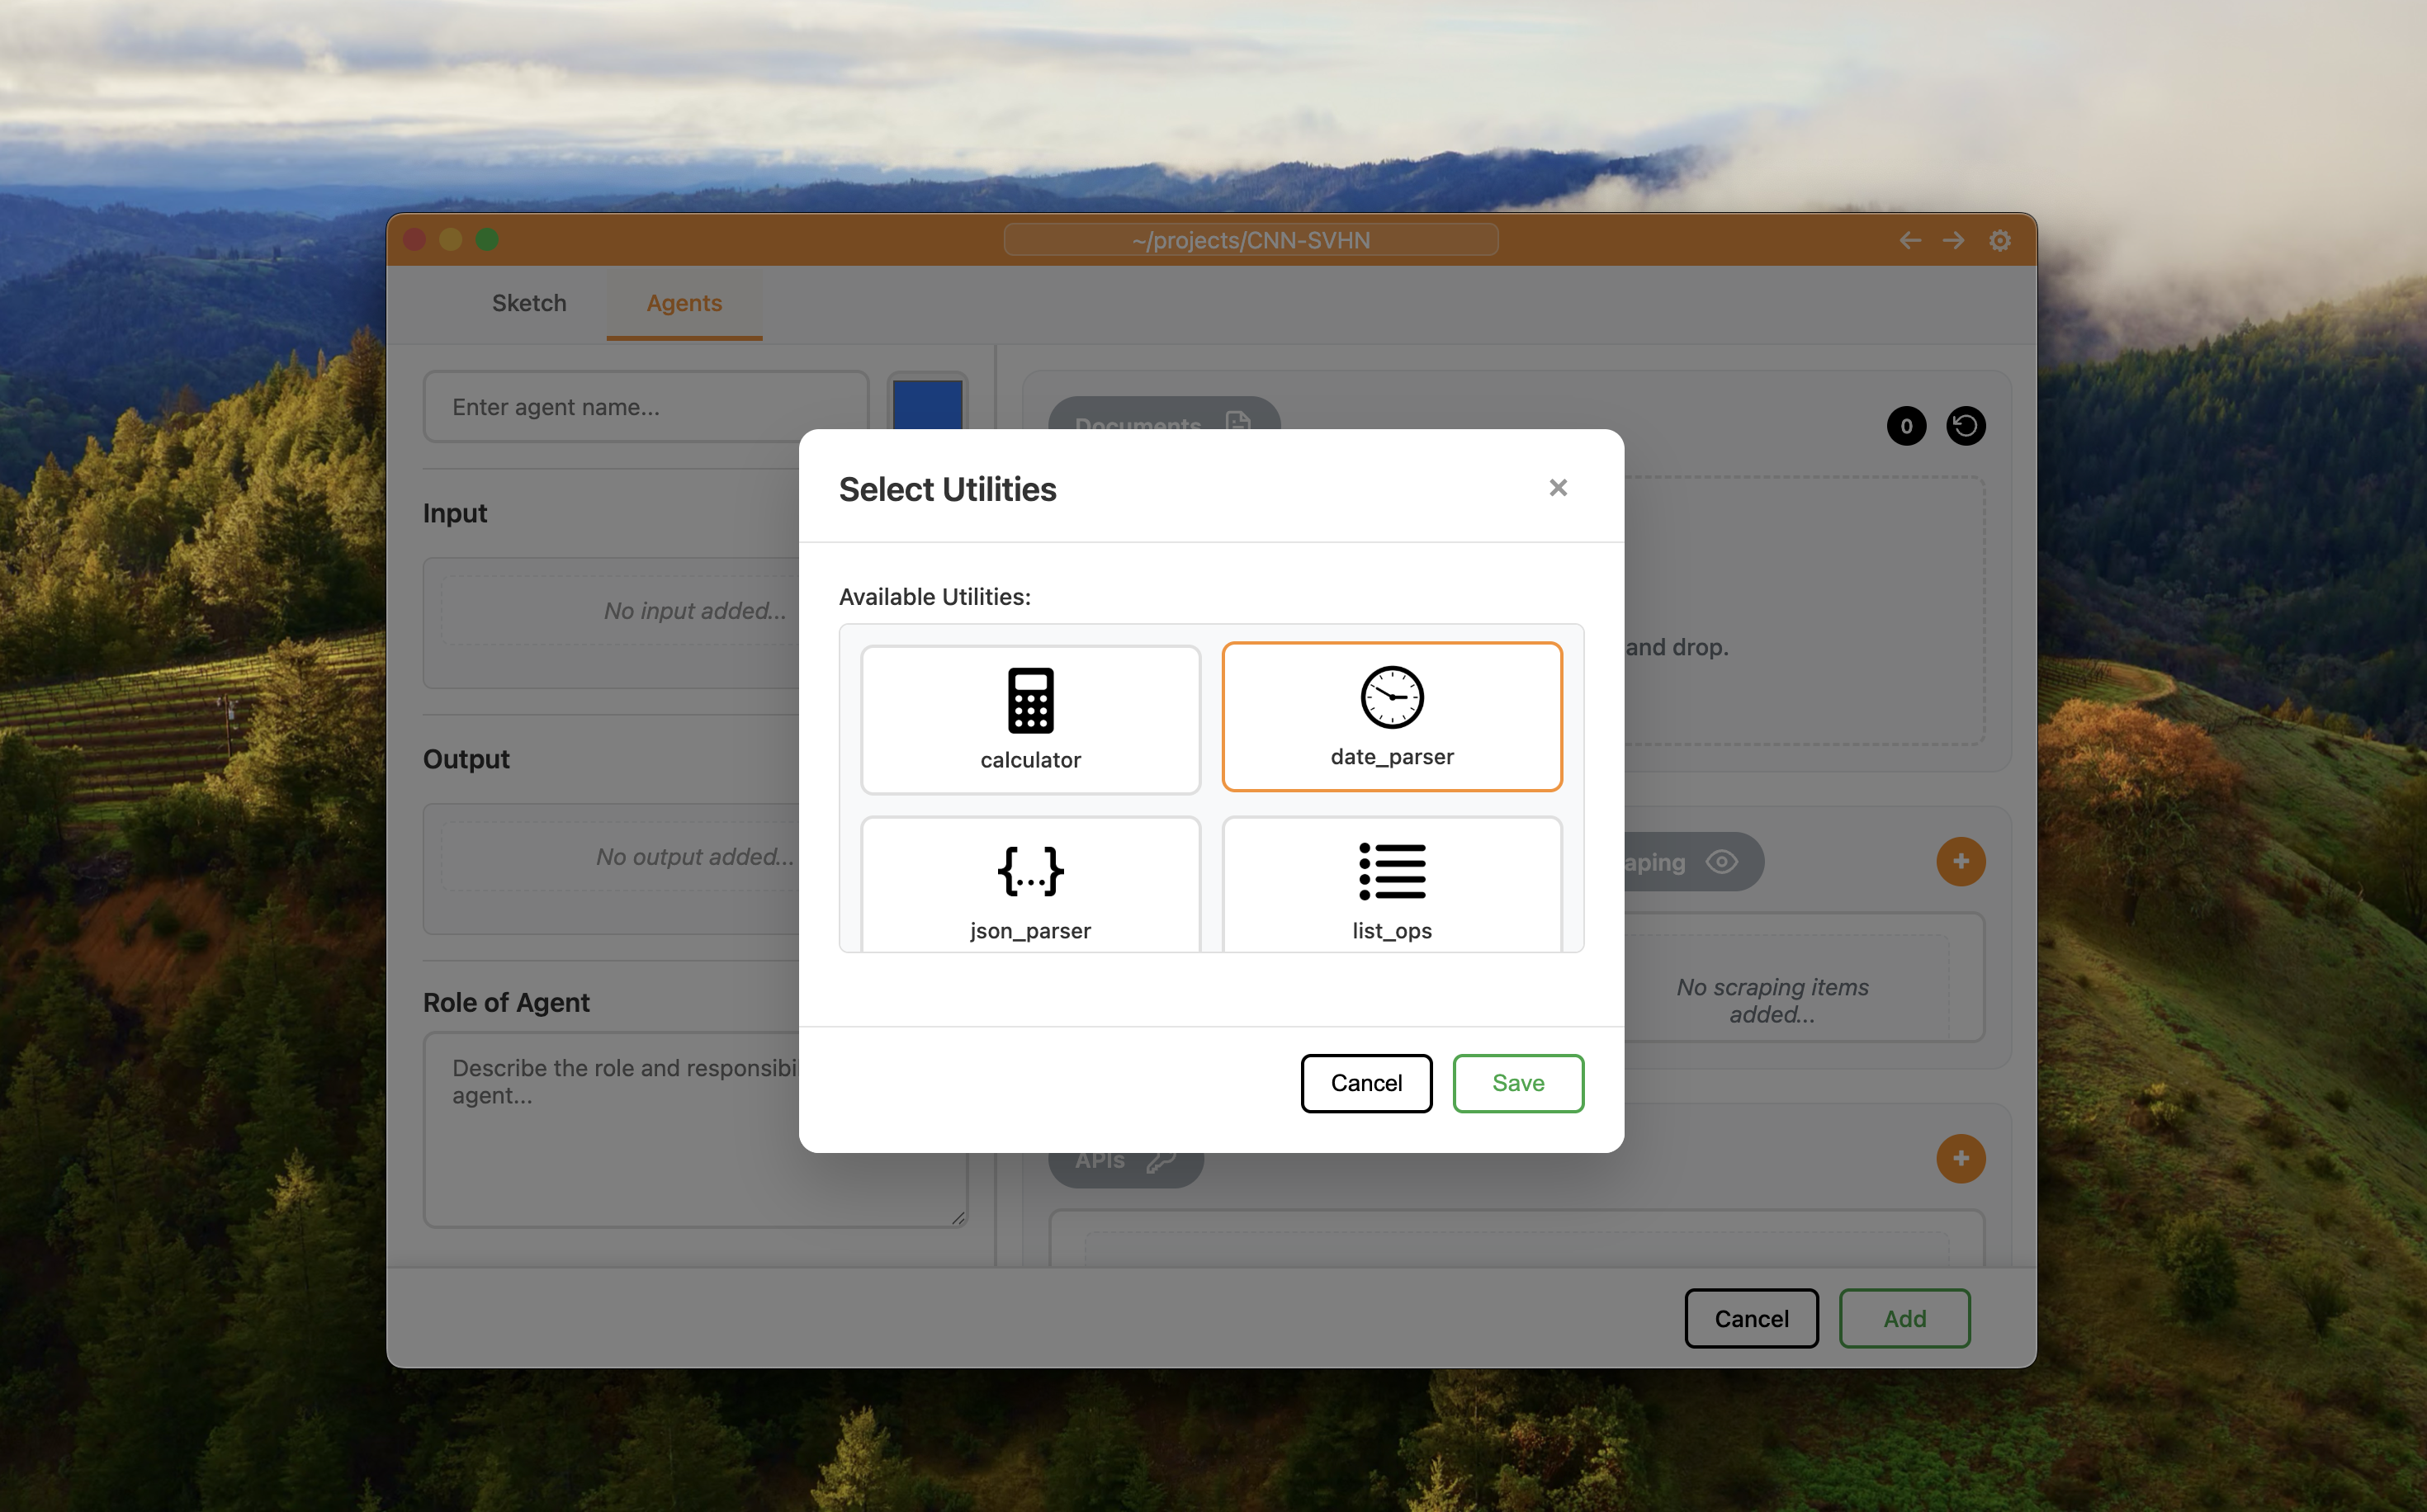
Task: Click the agent name input field
Action: pos(645,407)
